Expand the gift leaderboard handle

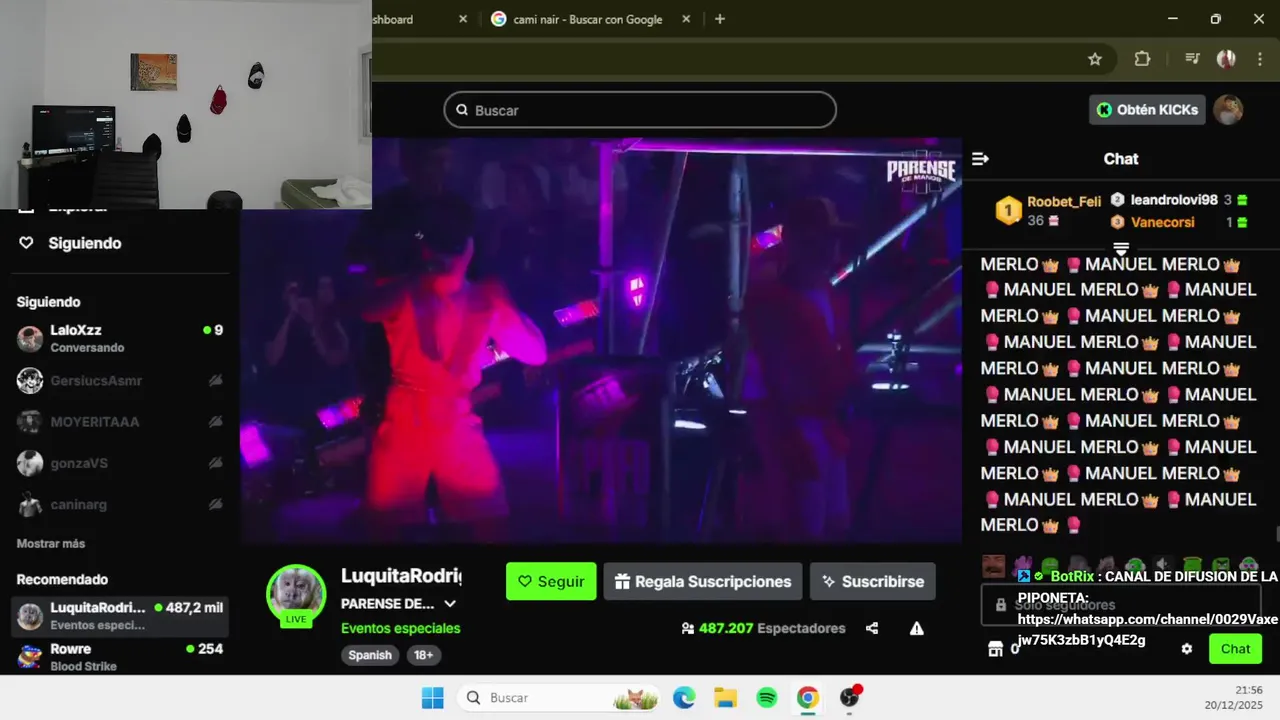point(1121,249)
